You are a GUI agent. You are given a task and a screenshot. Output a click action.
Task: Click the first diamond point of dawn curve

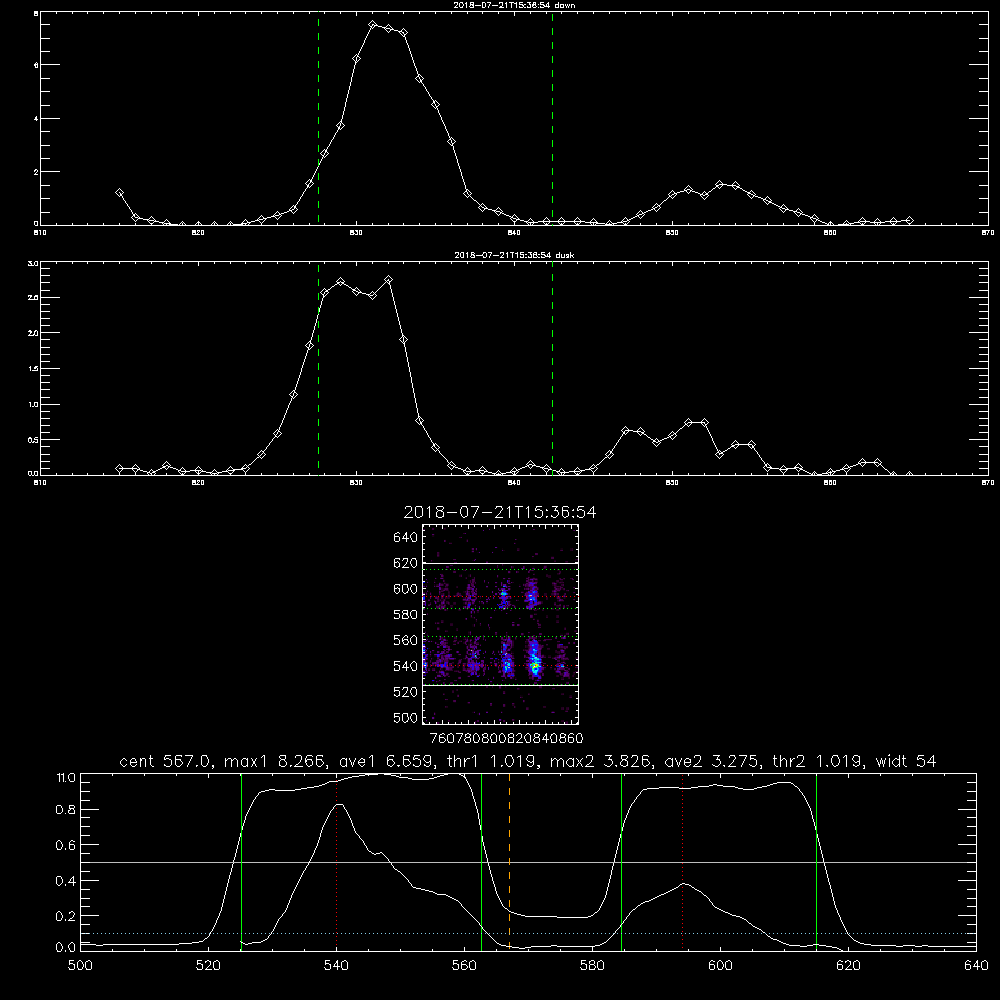(x=119, y=193)
